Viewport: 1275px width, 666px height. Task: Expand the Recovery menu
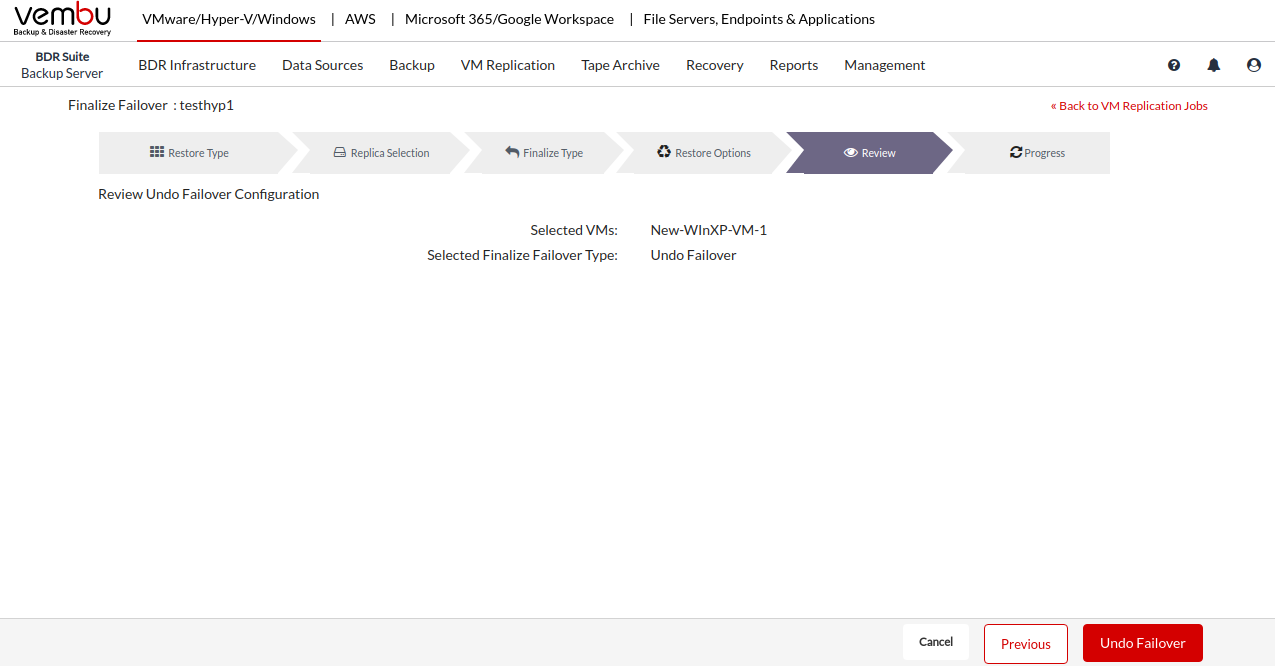[x=714, y=65]
